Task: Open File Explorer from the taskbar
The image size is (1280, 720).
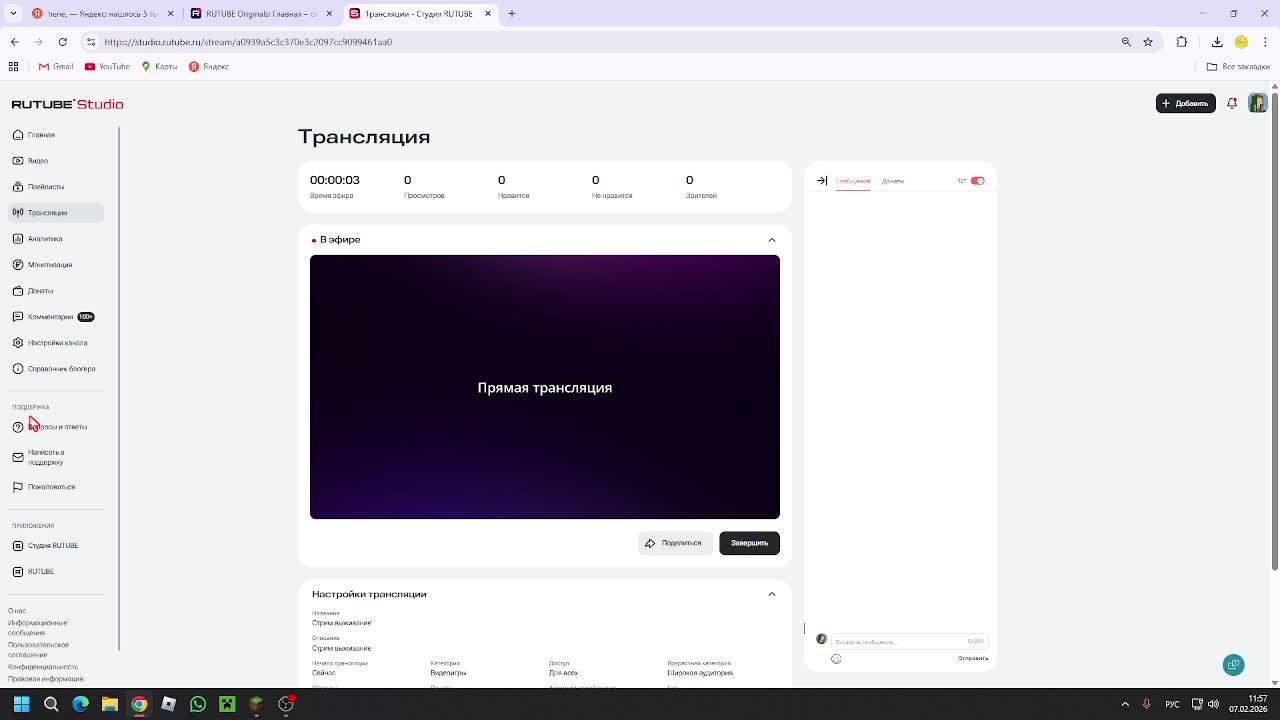Action: click(110, 704)
